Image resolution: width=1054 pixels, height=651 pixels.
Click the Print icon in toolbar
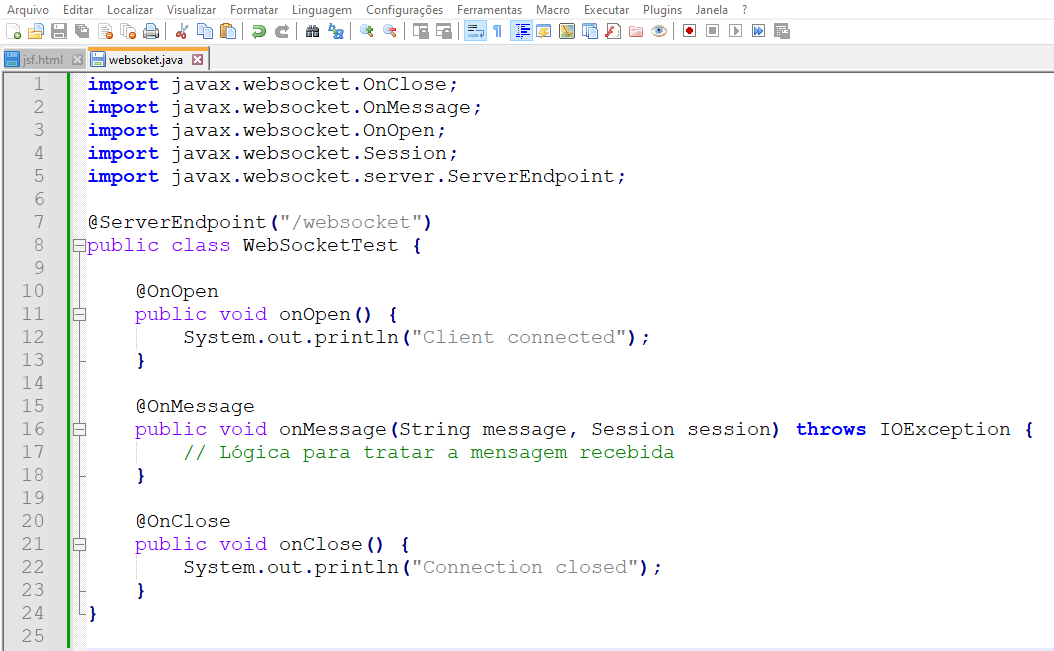pos(150,31)
